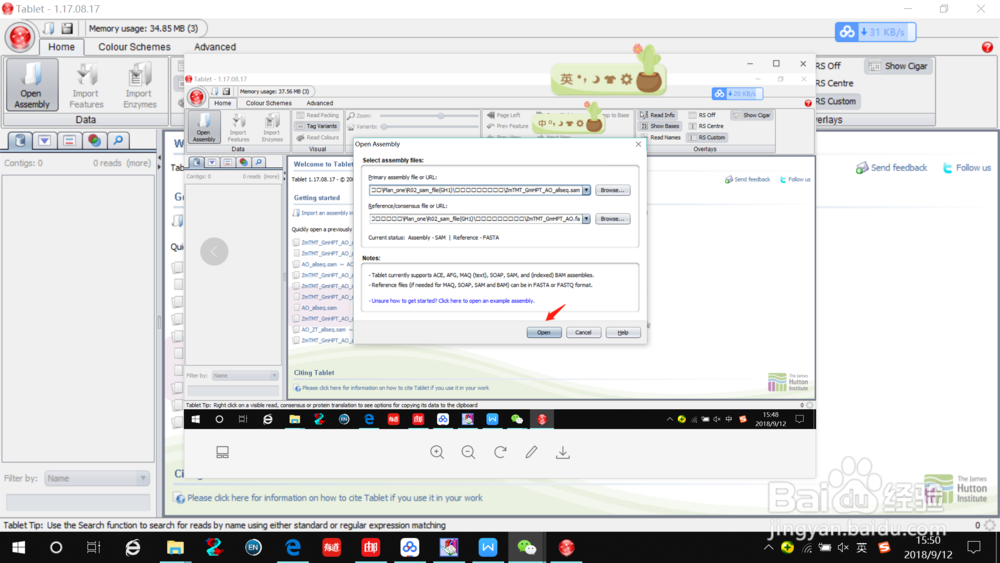1000x563 pixels.
Task: Open the Filter by Name dropdown in main window
Action: tap(97, 478)
